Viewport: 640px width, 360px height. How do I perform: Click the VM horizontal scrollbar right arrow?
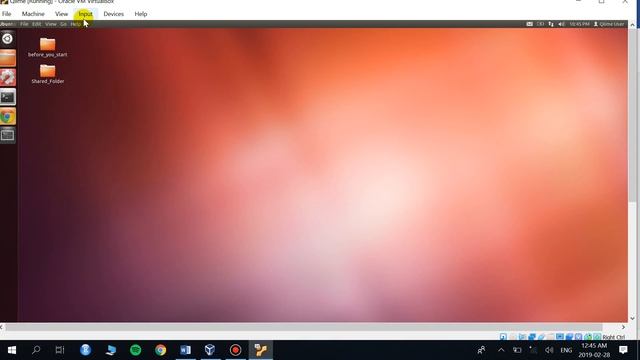coord(623,327)
